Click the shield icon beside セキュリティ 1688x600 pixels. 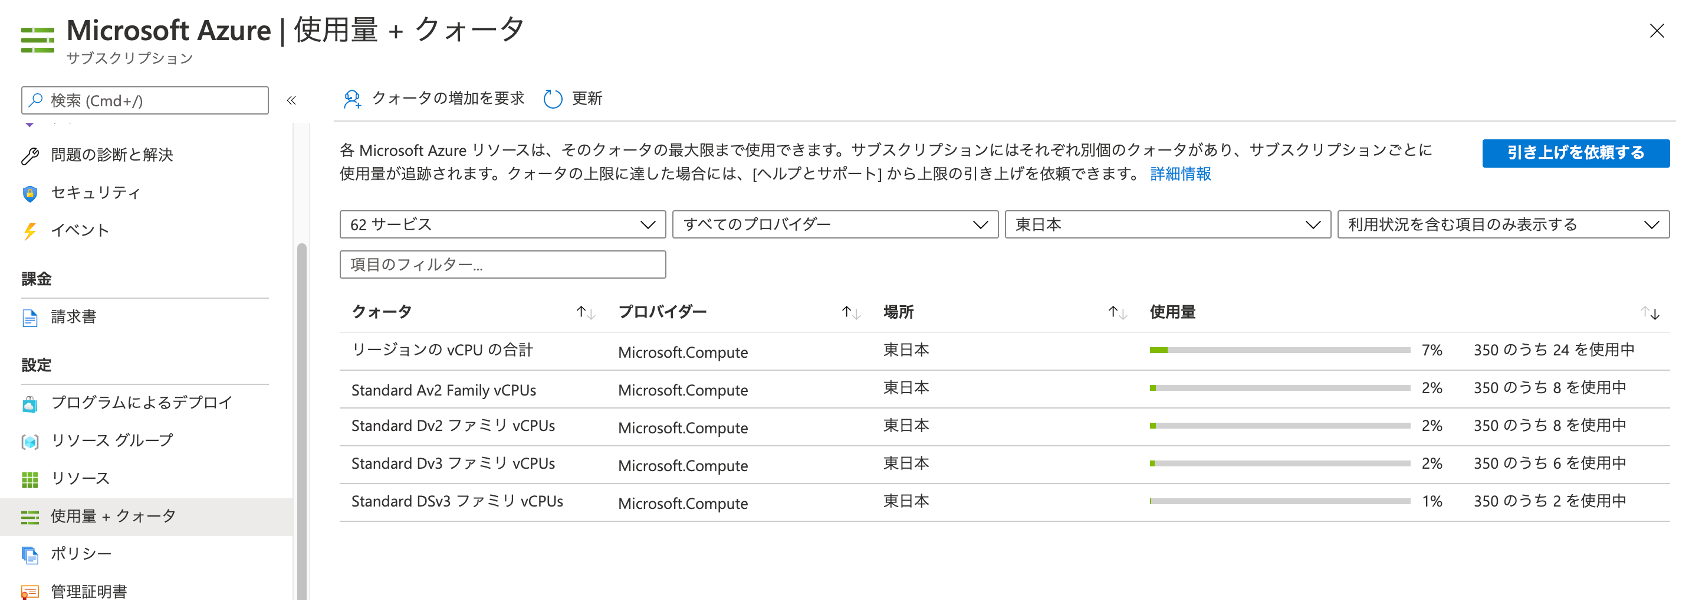pyautogui.click(x=30, y=193)
